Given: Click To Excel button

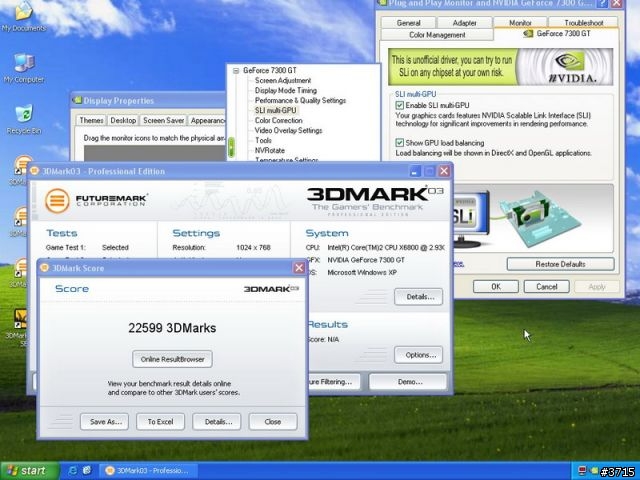Looking at the screenshot, I should pyautogui.click(x=160, y=422).
